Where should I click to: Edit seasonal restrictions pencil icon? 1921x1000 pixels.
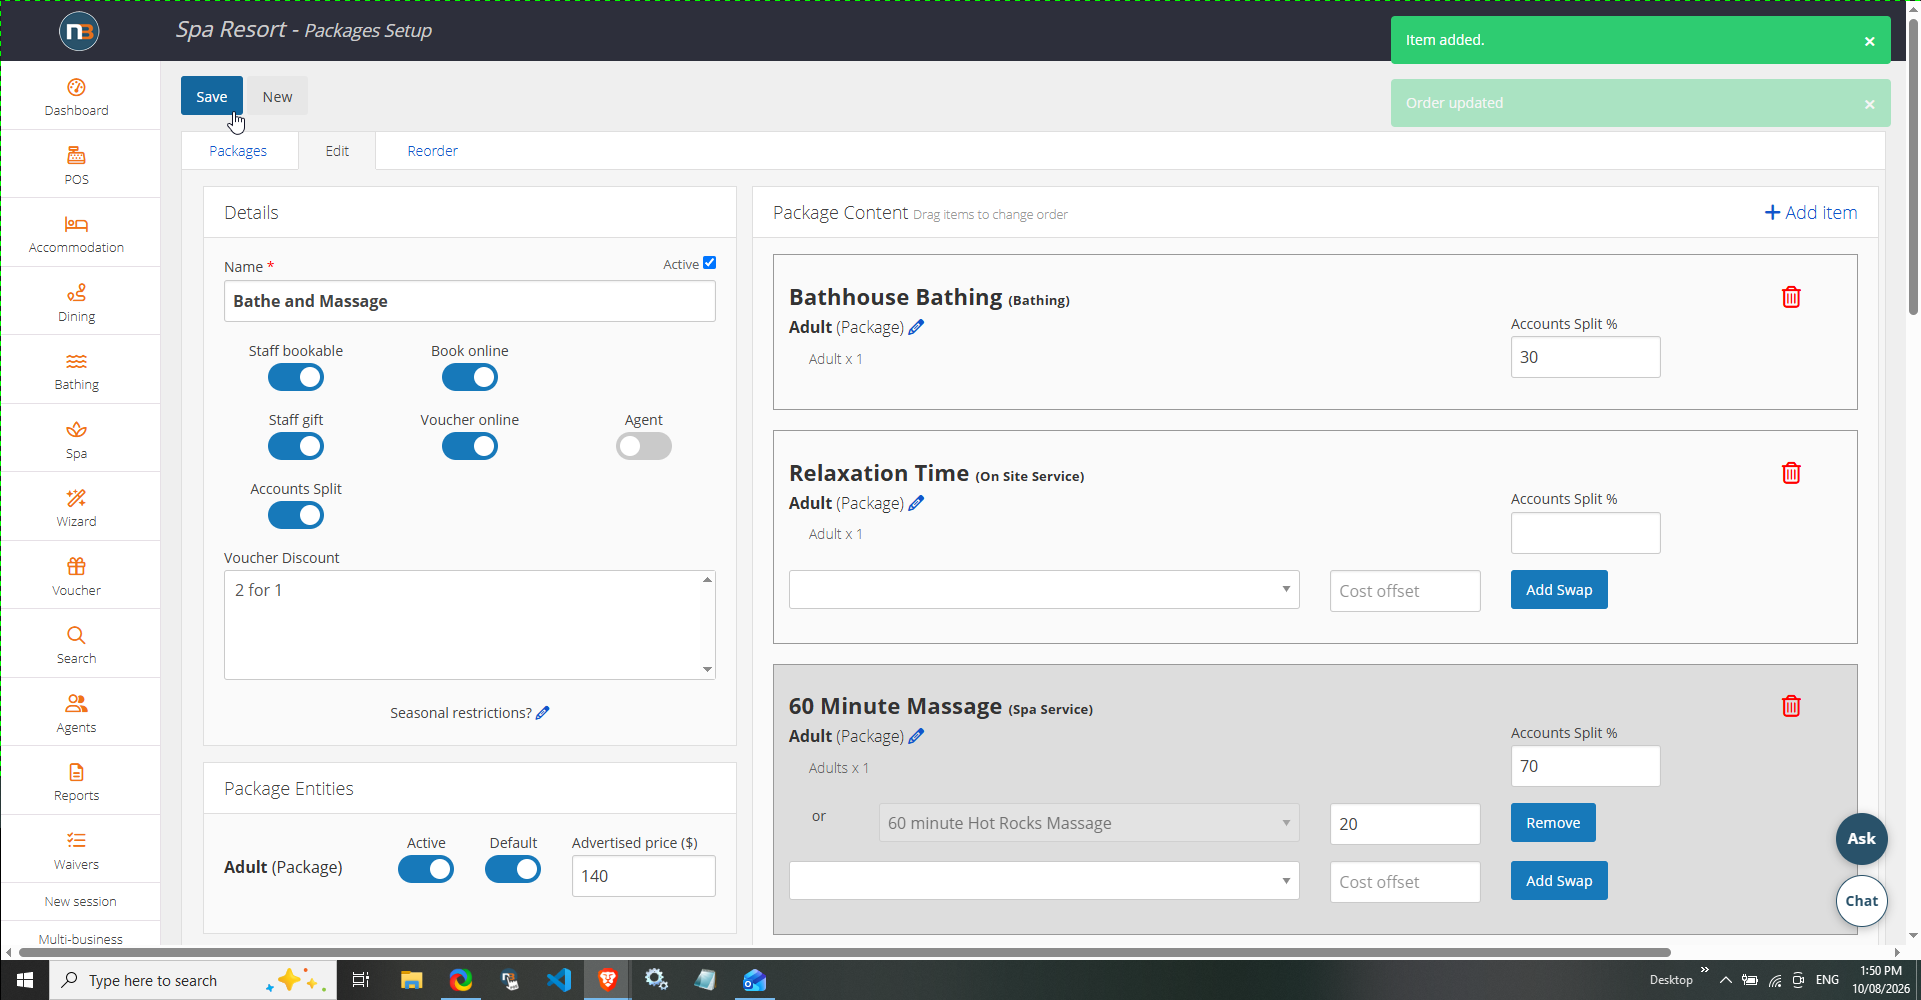point(543,713)
